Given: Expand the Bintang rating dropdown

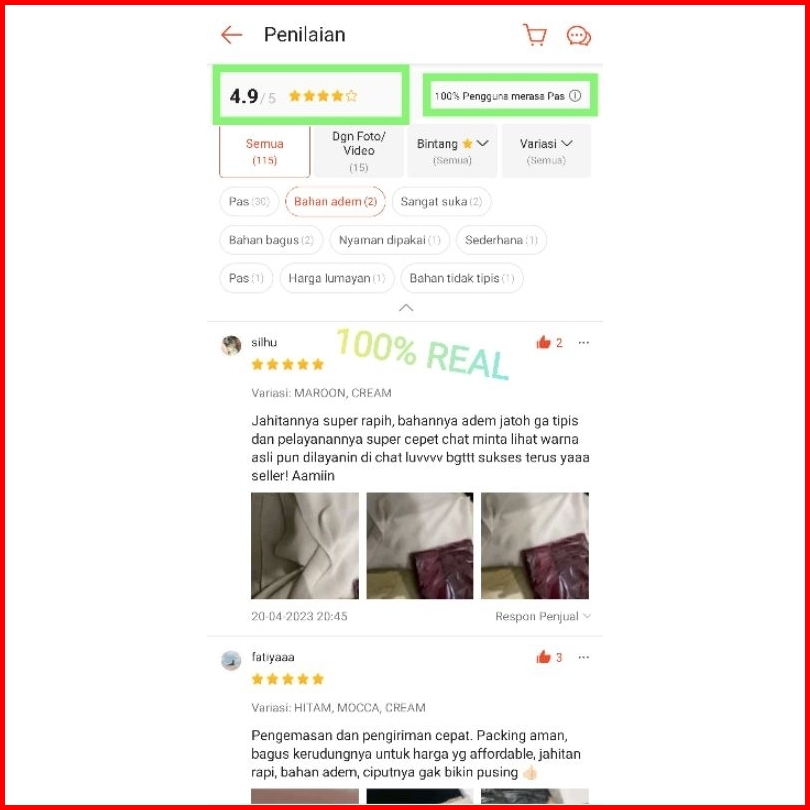Looking at the screenshot, I should tap(452, 151).
